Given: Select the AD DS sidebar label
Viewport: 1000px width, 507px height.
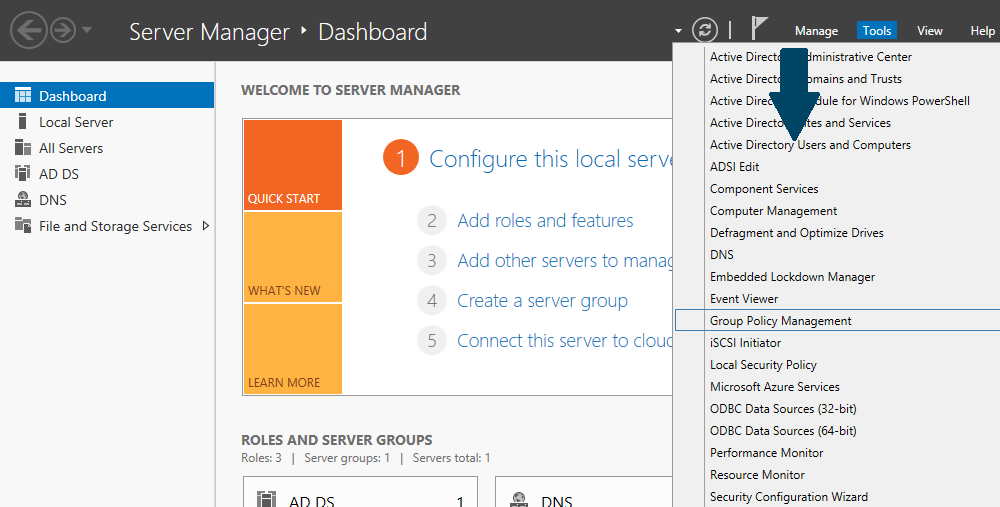Looking at the screenshot, I should [59, 174].
